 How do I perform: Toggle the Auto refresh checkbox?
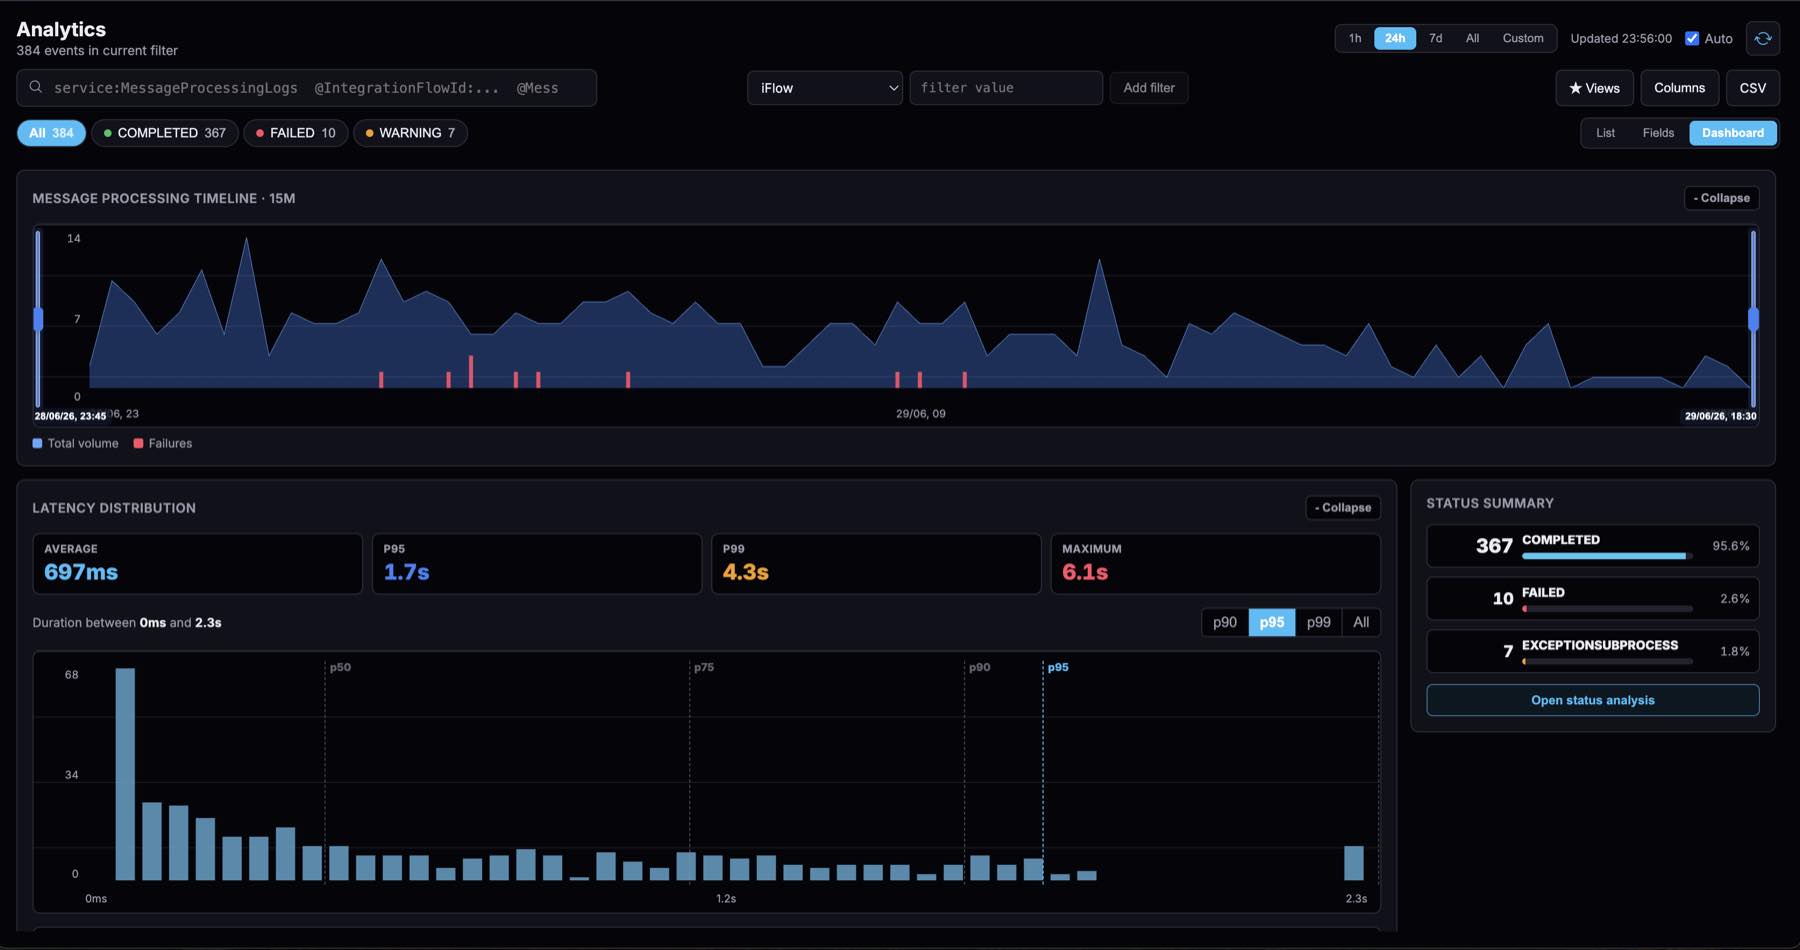(1692, 38)
